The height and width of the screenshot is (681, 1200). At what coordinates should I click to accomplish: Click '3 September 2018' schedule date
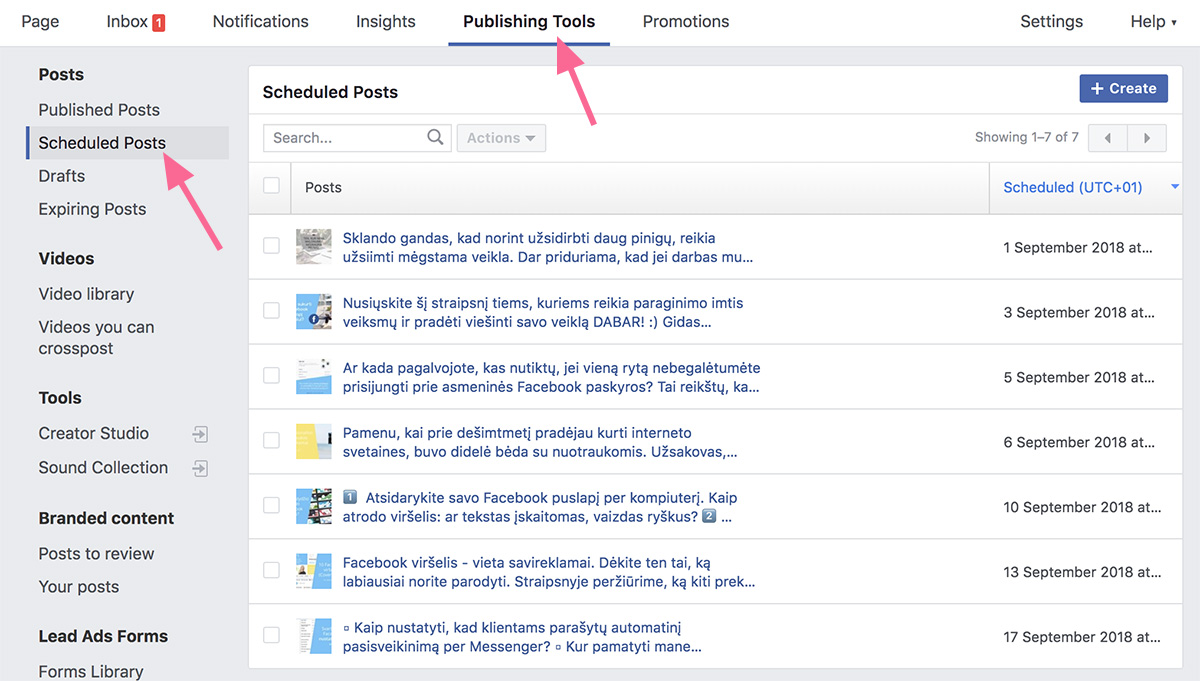click(x=1080, y=313)
